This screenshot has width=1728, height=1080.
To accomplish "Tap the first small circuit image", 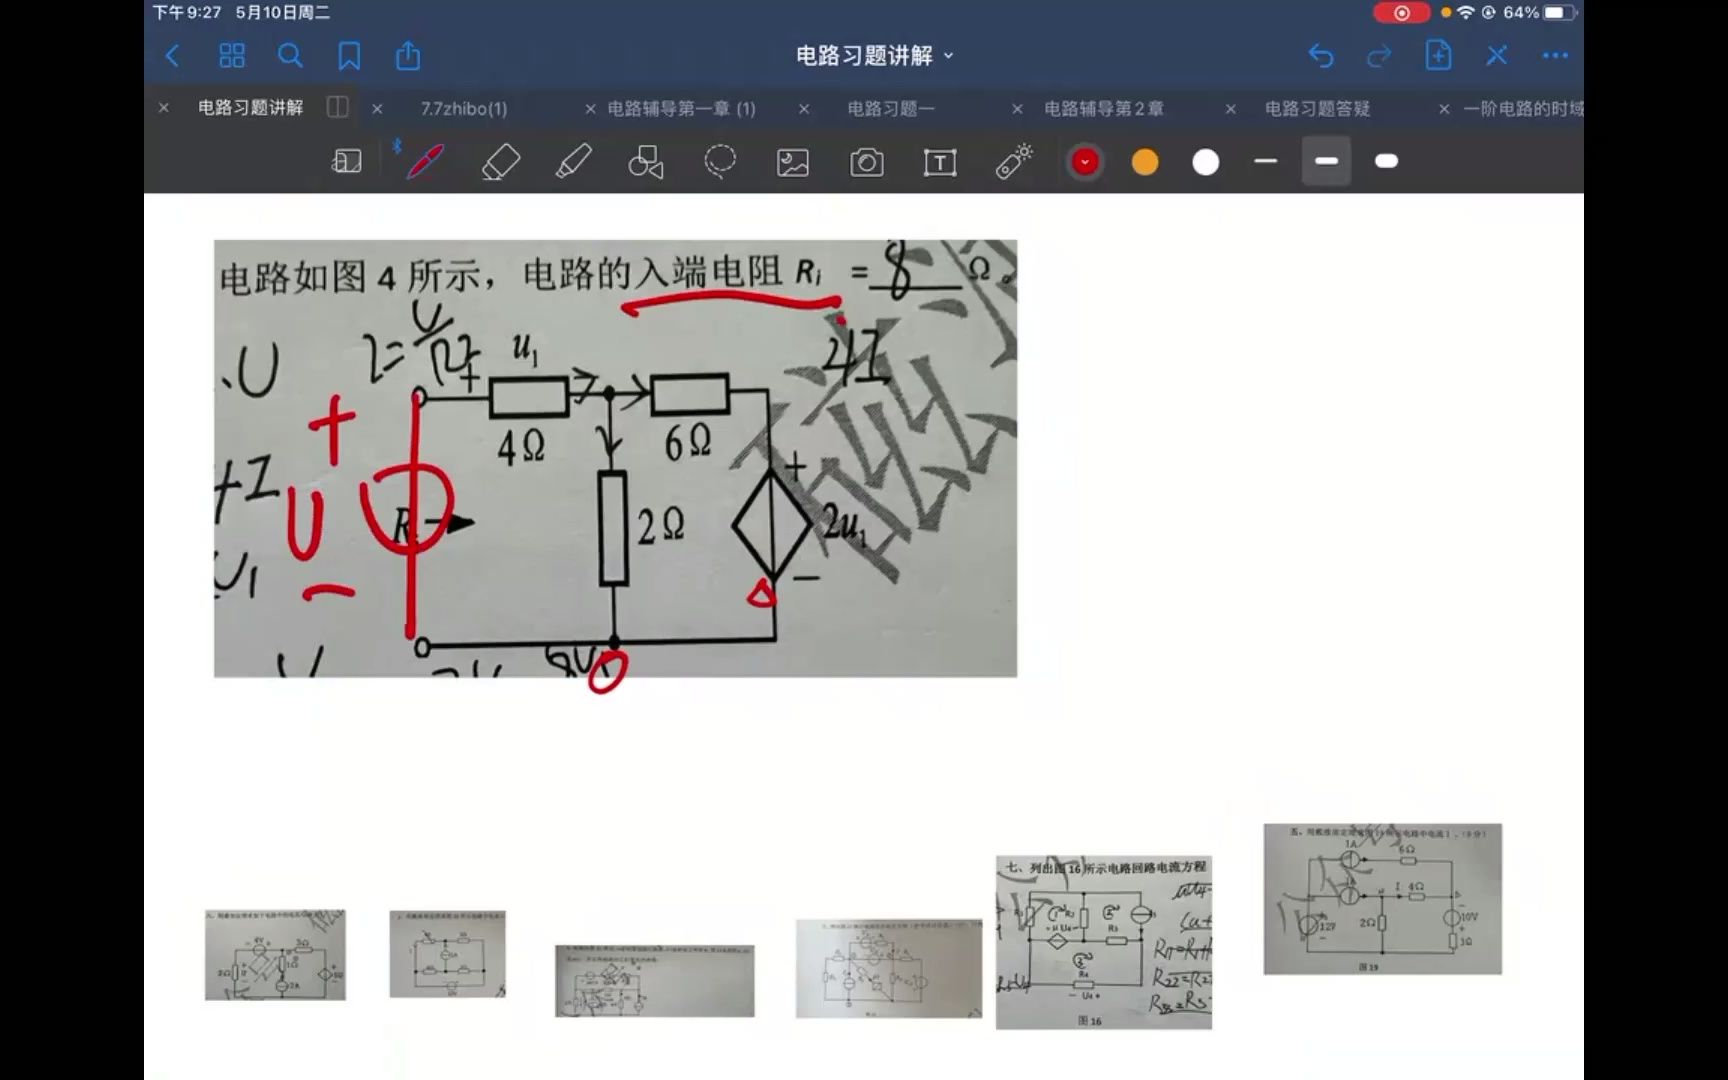I will point(275,955).
